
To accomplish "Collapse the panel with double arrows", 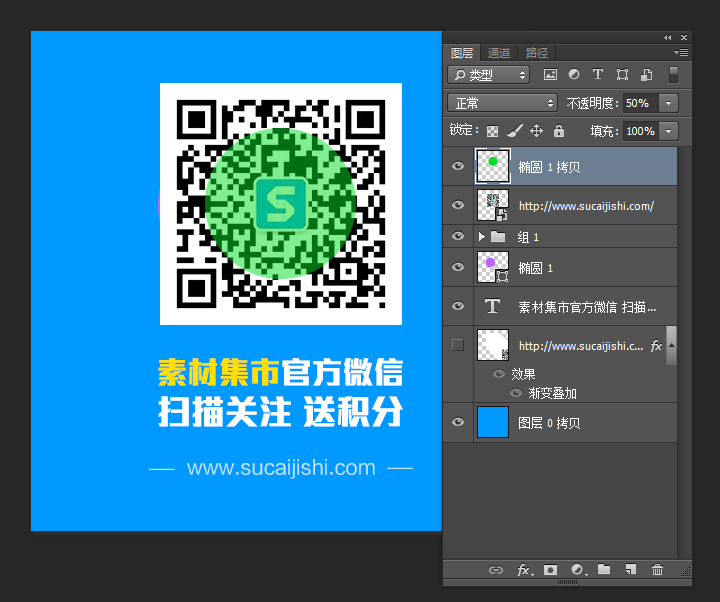I will (x=667, y=38).
